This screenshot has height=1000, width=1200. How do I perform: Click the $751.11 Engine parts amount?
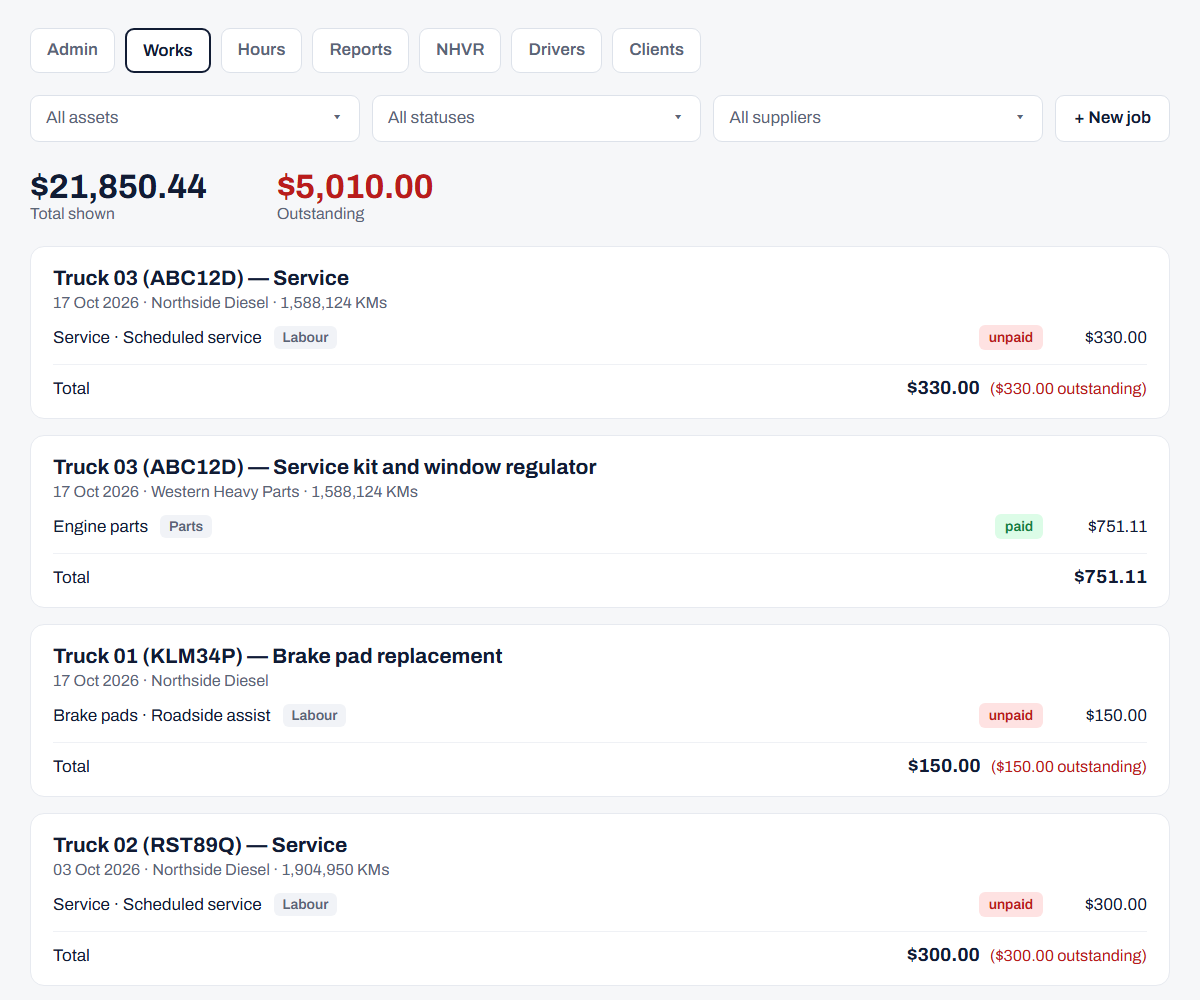[1117, 527]
